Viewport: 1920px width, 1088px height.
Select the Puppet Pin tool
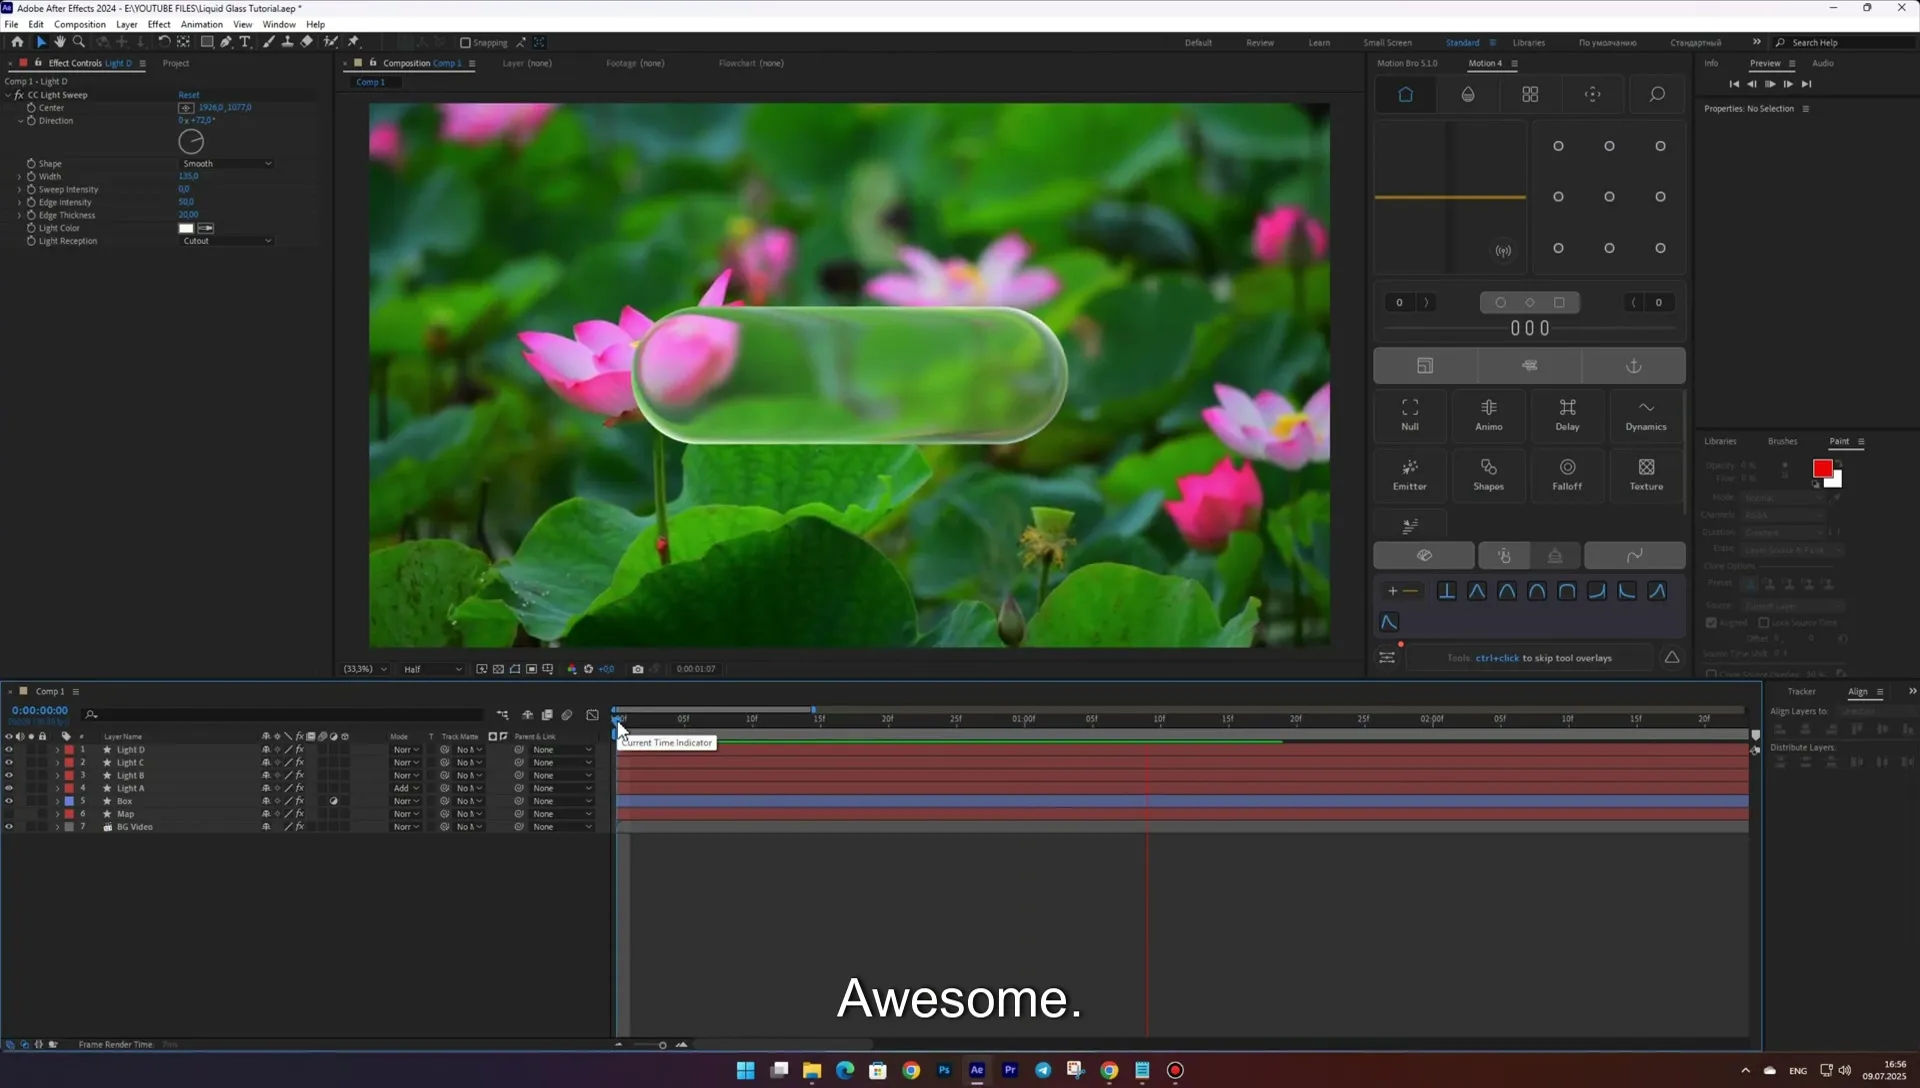[353, 42]
